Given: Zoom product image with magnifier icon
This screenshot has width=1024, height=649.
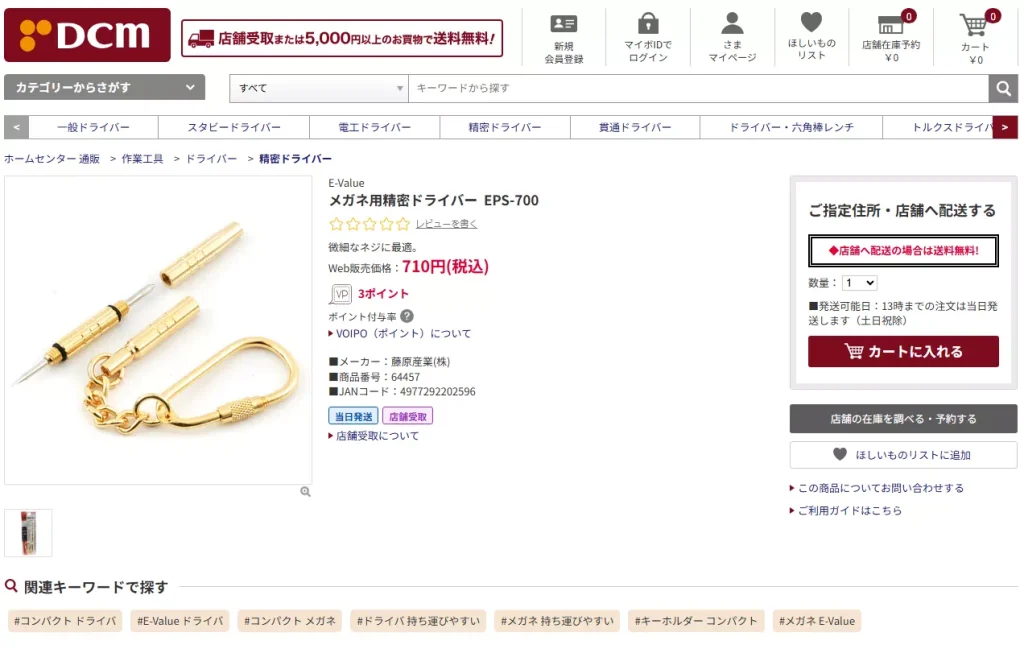Looking at the screenshot, I should pos(305,492).
